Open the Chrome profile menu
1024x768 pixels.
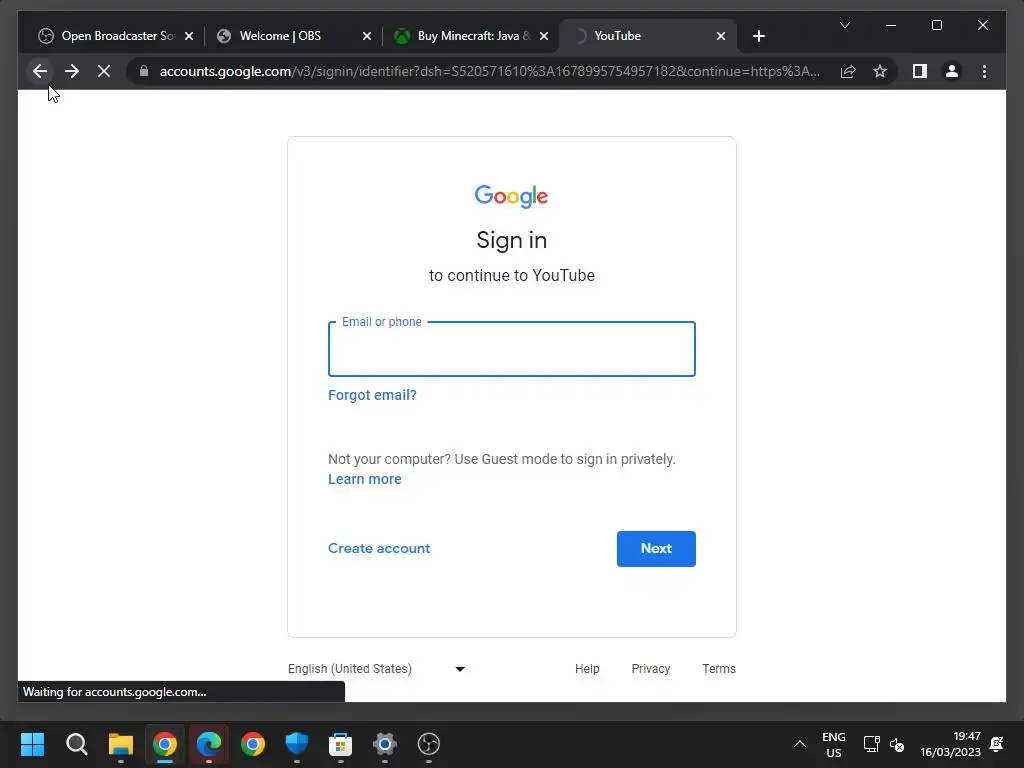[952, 71]
